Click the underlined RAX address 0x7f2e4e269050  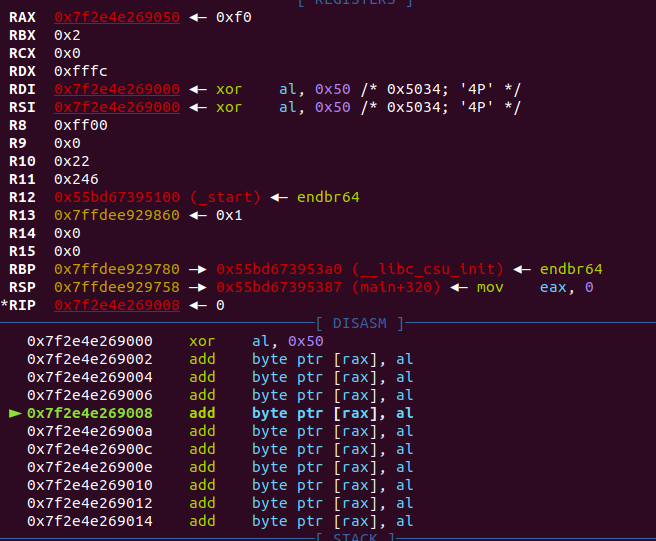pyautogui.click(x=117, y=17)
